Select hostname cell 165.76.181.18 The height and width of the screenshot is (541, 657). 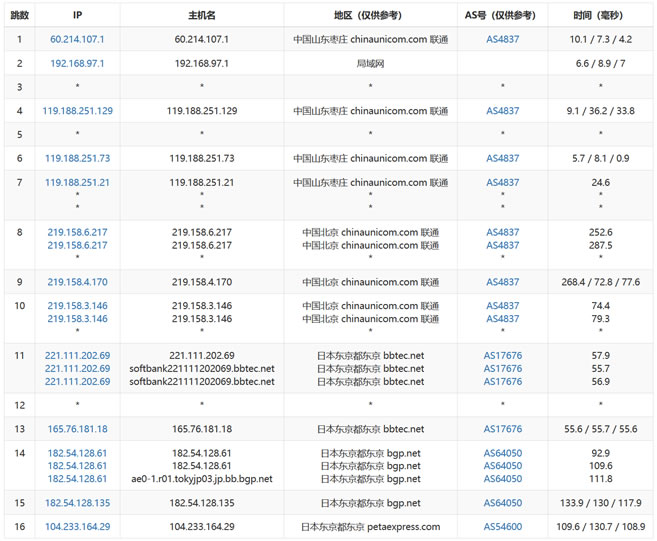coord(202,429)
